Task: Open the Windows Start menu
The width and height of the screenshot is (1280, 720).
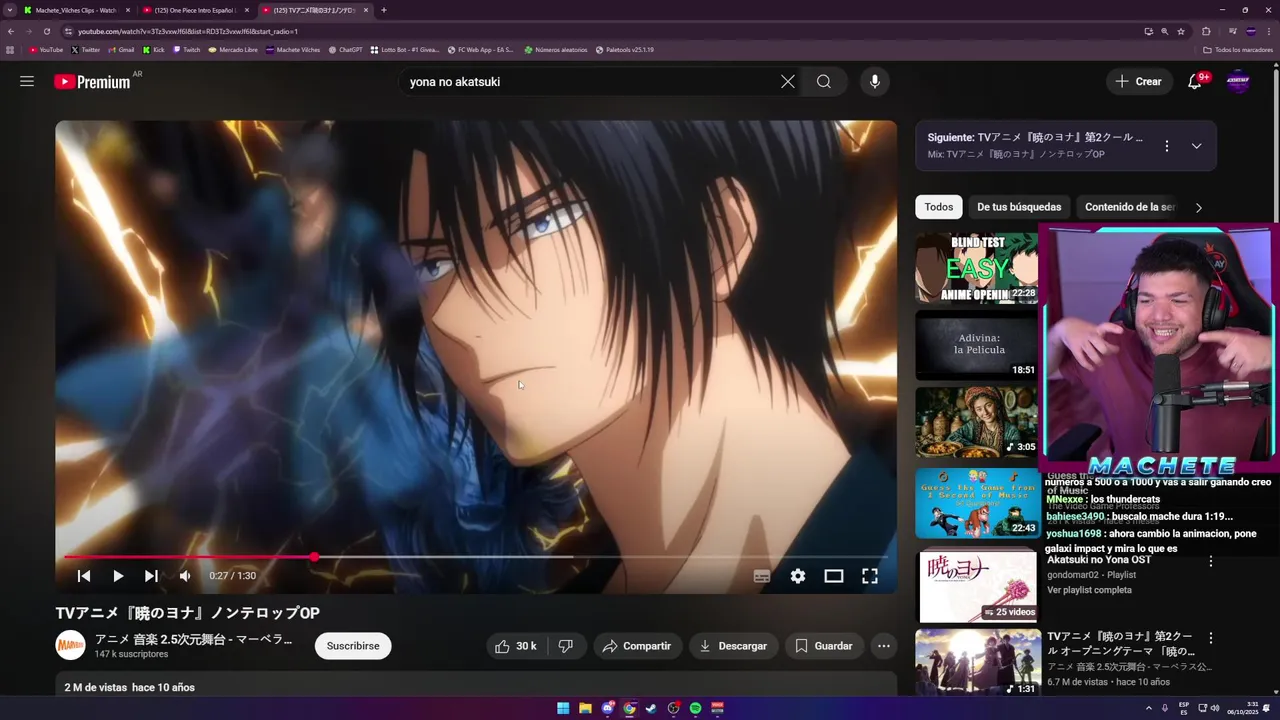Action: (x=563, y=708)
